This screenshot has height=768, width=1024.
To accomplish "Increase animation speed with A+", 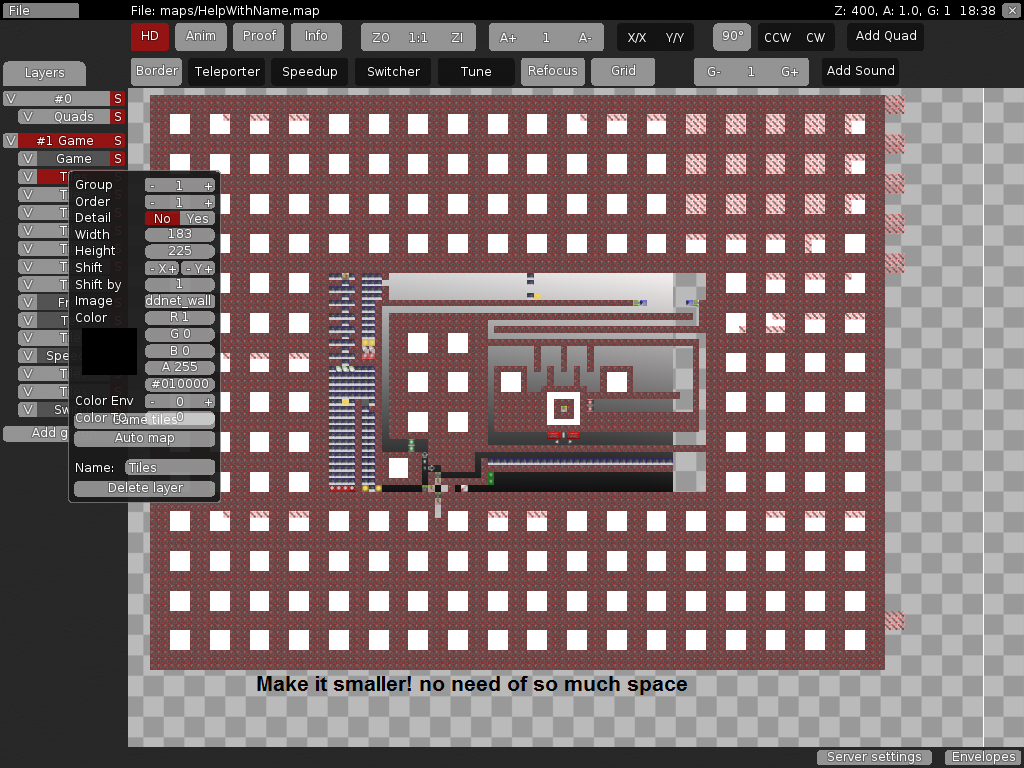I will pyautogui.click(x=508, y=37).
